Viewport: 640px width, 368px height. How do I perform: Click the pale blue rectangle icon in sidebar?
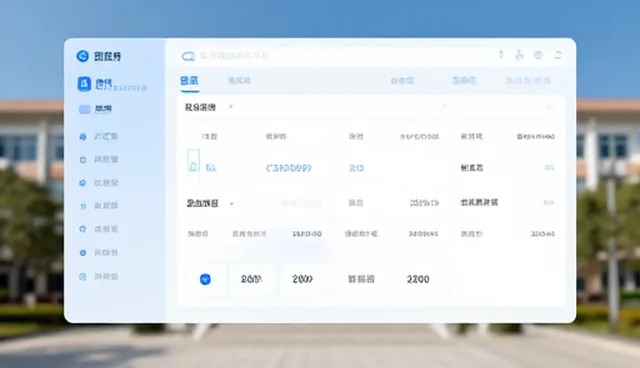[x=84, y=109]
